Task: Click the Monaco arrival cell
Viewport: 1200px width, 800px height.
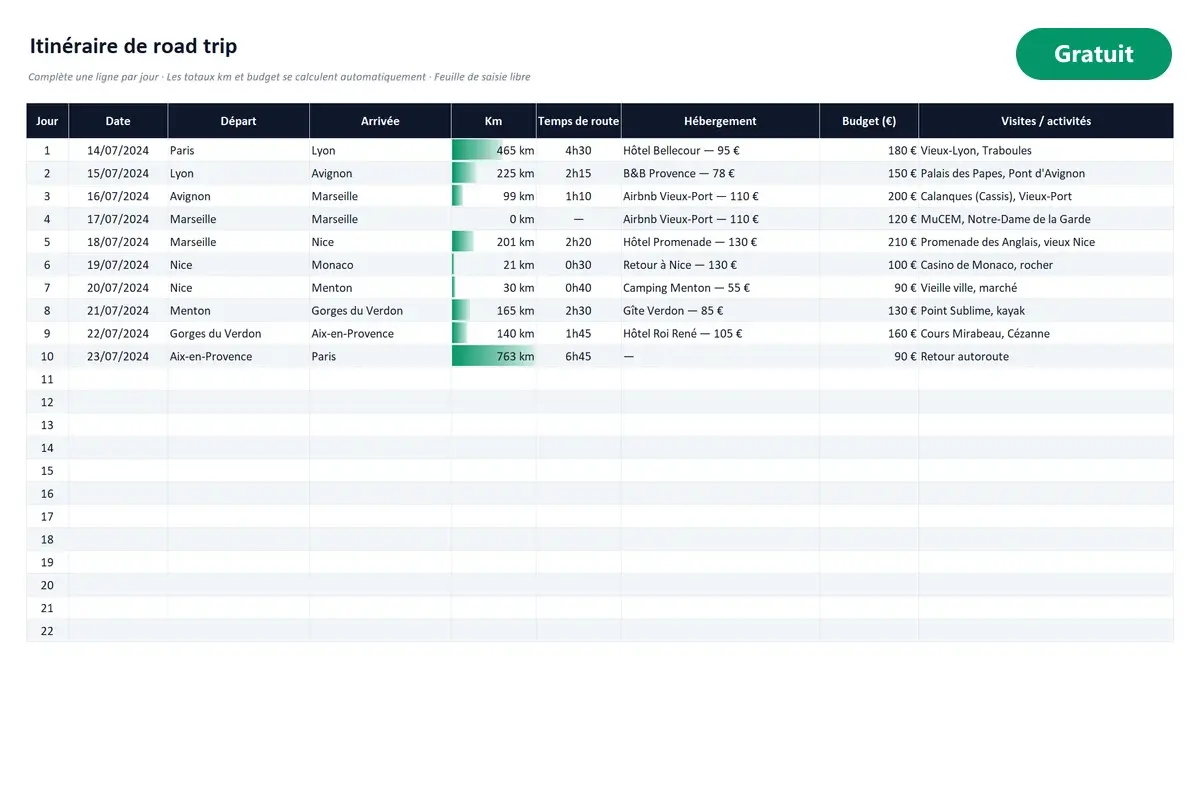Action: coord(380,265)
